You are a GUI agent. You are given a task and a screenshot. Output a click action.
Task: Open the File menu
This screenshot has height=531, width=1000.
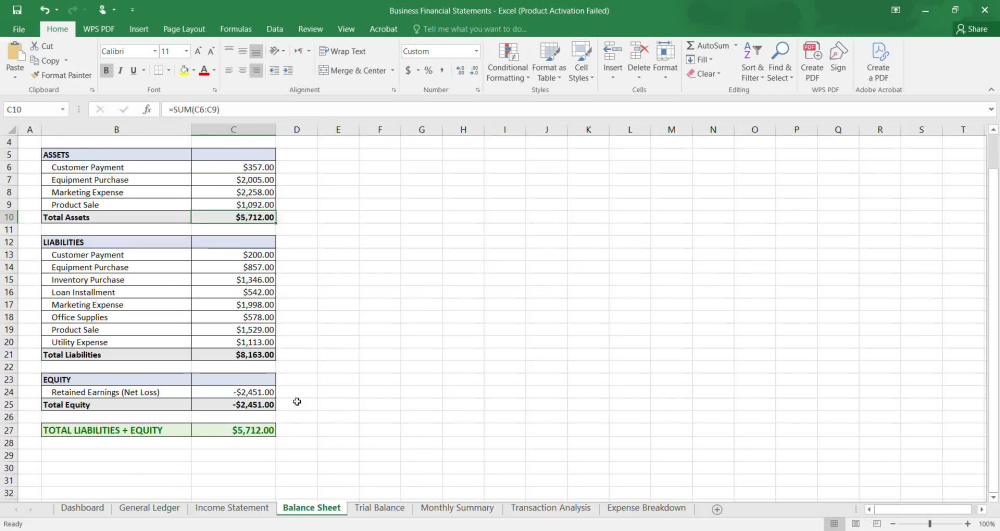(19, 29)
